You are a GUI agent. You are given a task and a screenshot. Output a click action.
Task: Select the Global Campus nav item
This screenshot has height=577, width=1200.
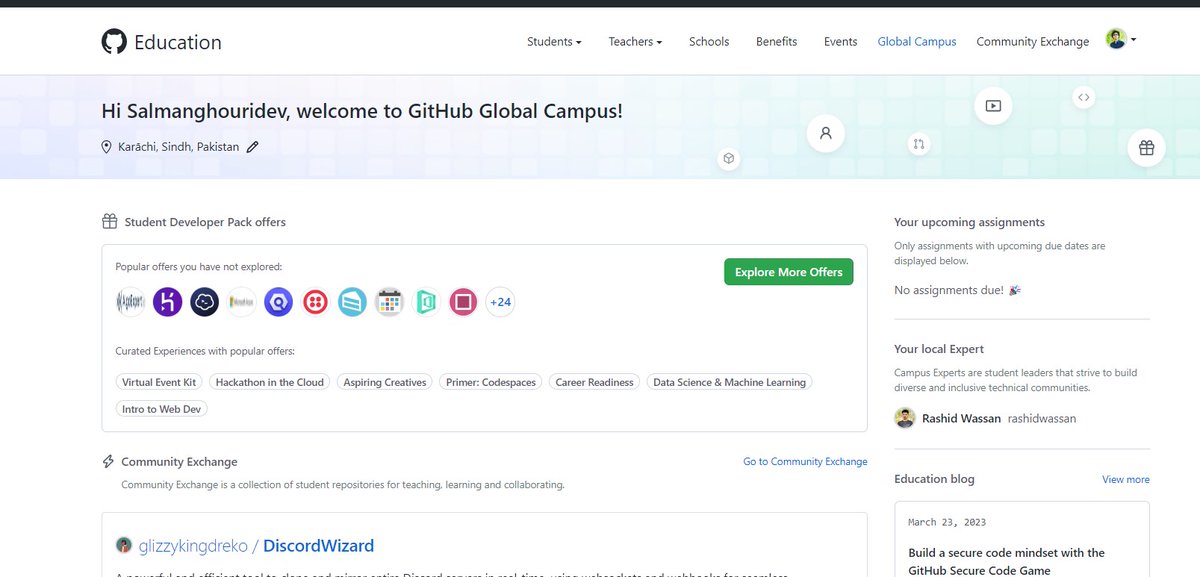[x=917, y=42]
